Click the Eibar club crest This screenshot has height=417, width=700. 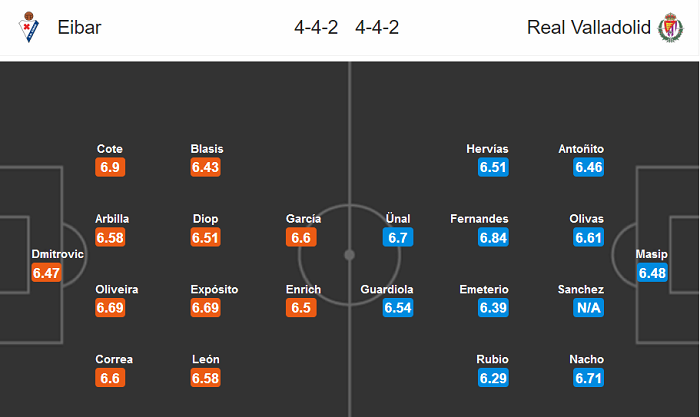click(27, 28)
